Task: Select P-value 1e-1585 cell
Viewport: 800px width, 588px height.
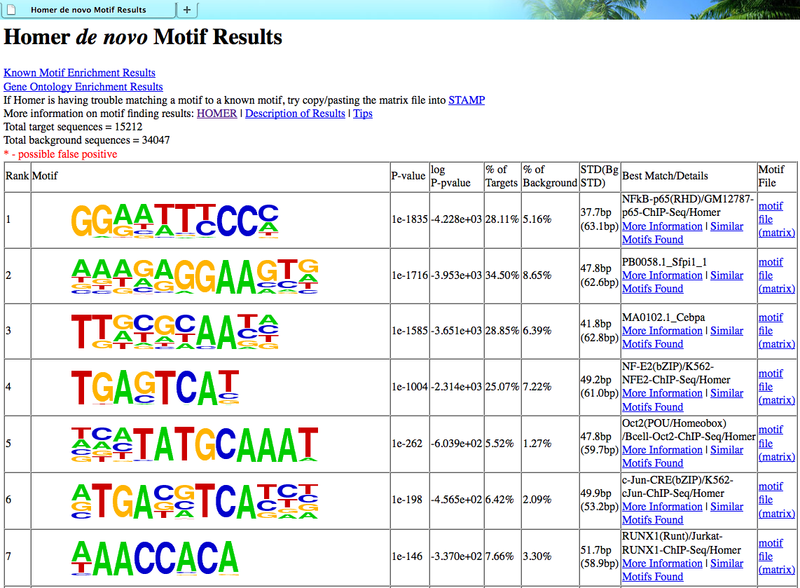Action: (410, 331)
